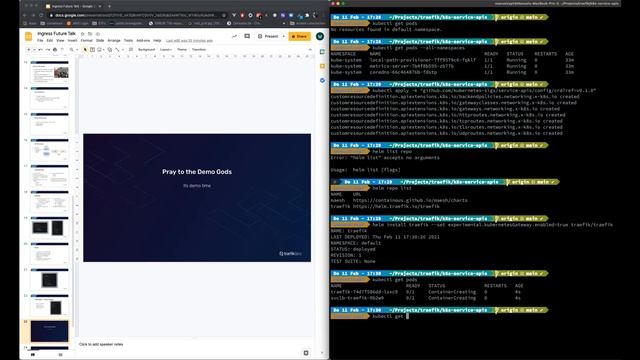Click the browser back arrow
Image resolution: width=640 pixels, height=360 pixels.
[24, 15]
